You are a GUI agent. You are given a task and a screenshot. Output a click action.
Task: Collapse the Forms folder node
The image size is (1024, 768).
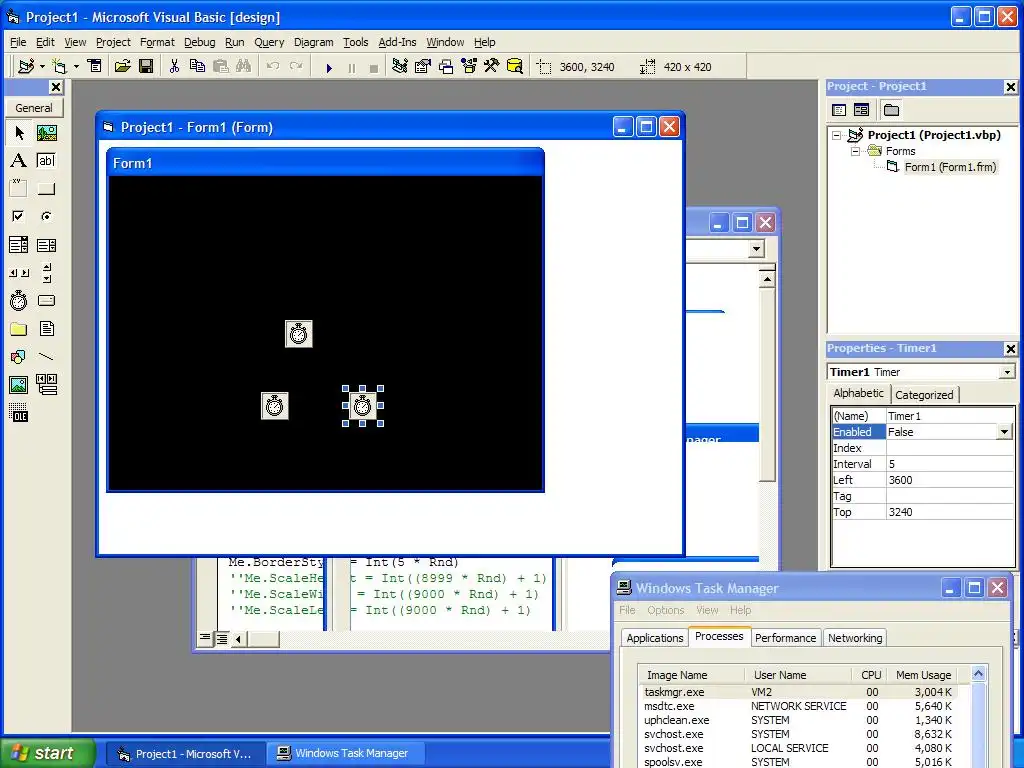pos(856,152)
